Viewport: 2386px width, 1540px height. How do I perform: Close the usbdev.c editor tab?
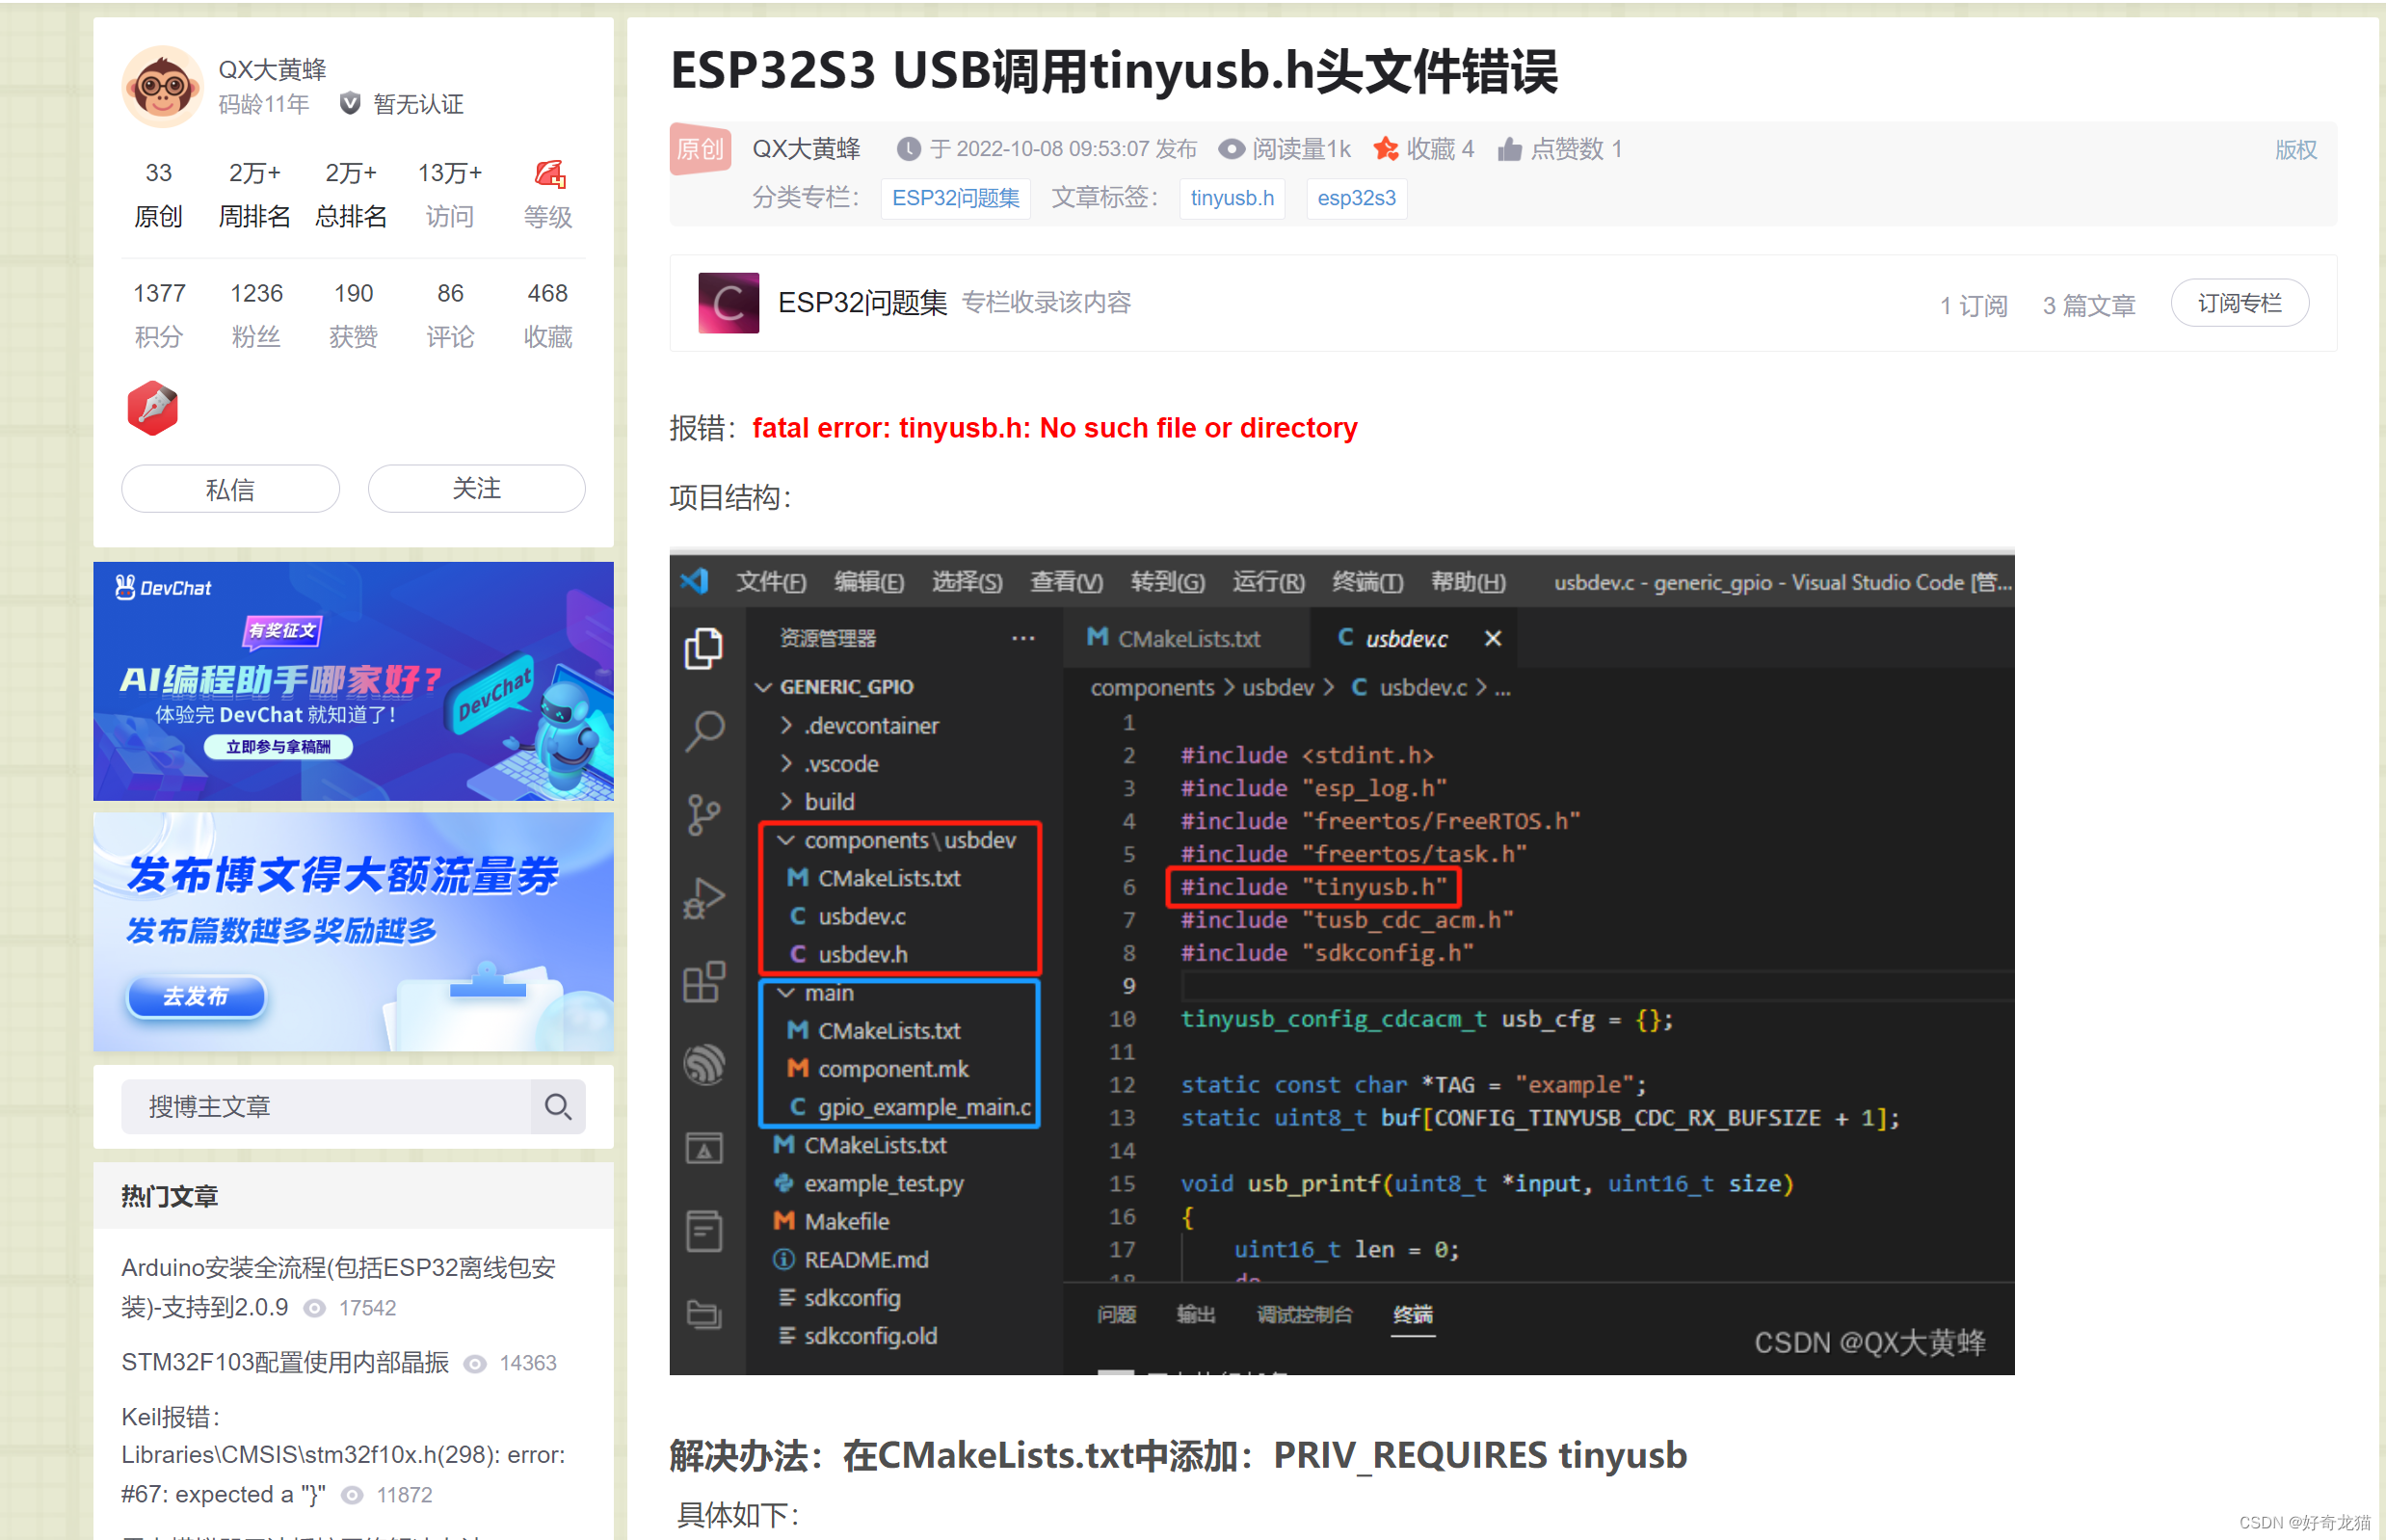(1492, 638)
